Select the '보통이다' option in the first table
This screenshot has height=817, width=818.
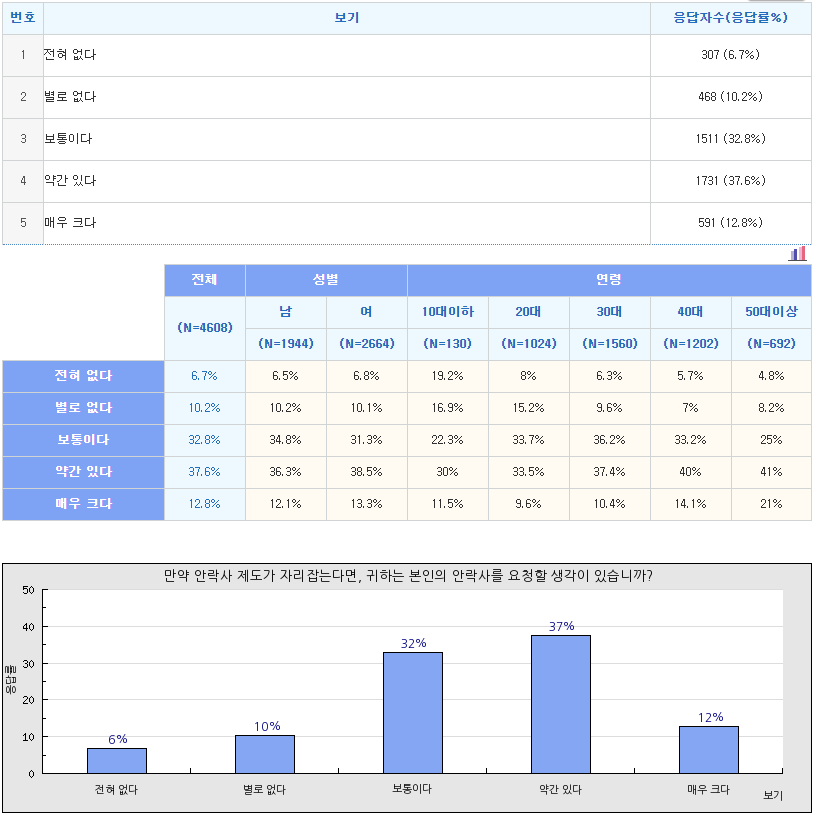click(x=68, y=139)
